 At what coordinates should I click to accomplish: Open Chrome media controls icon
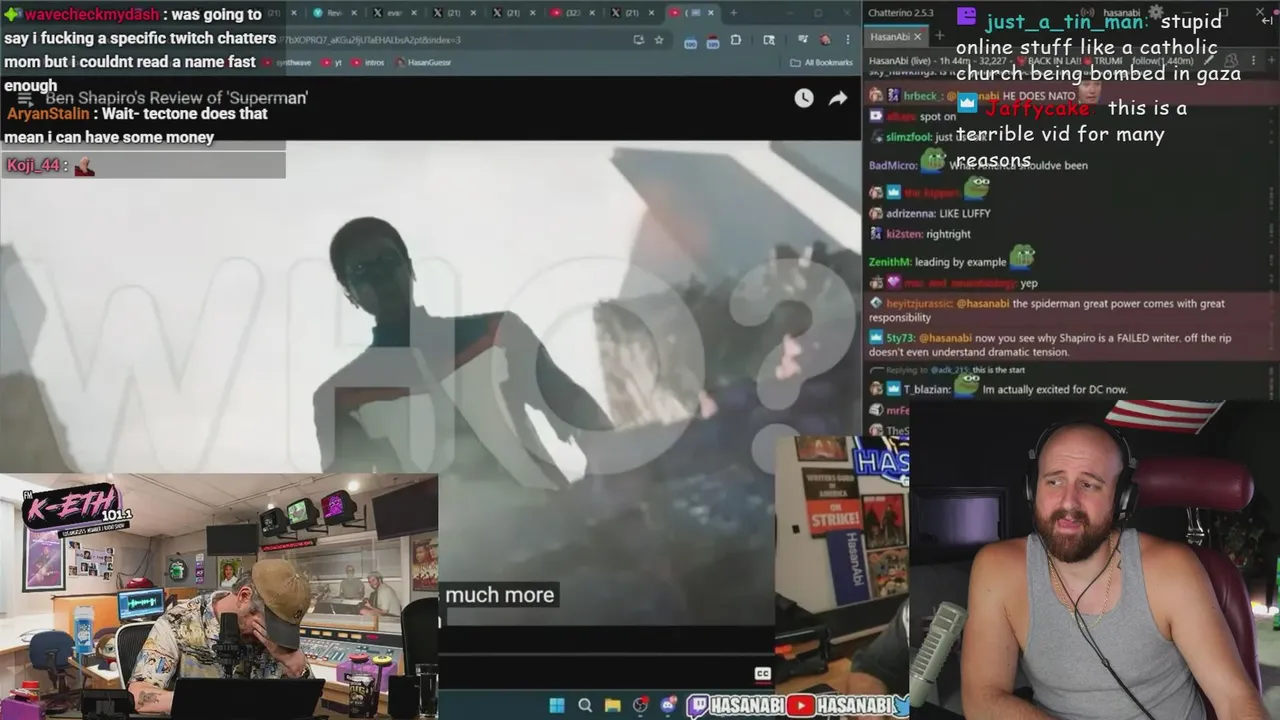[802, 40]
